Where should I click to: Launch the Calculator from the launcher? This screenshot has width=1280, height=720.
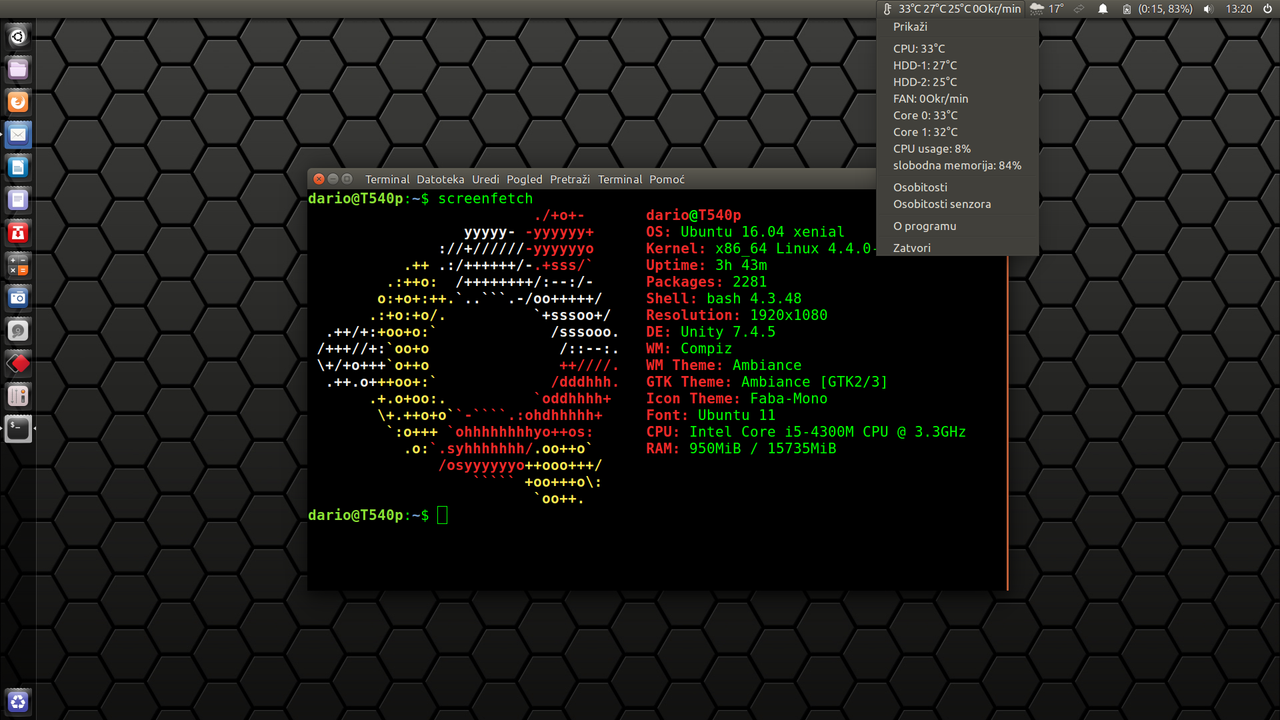tap(18, 265)
